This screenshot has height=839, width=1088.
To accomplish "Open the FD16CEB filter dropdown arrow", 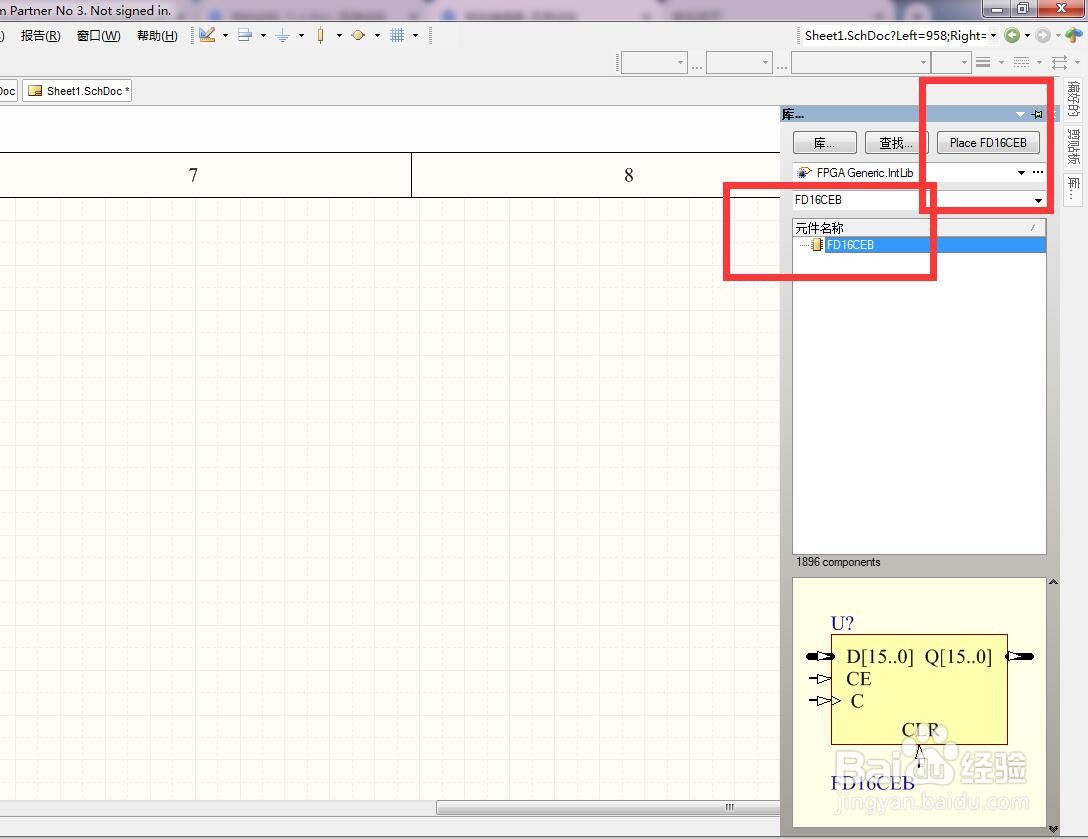I will coord(1038,201).
